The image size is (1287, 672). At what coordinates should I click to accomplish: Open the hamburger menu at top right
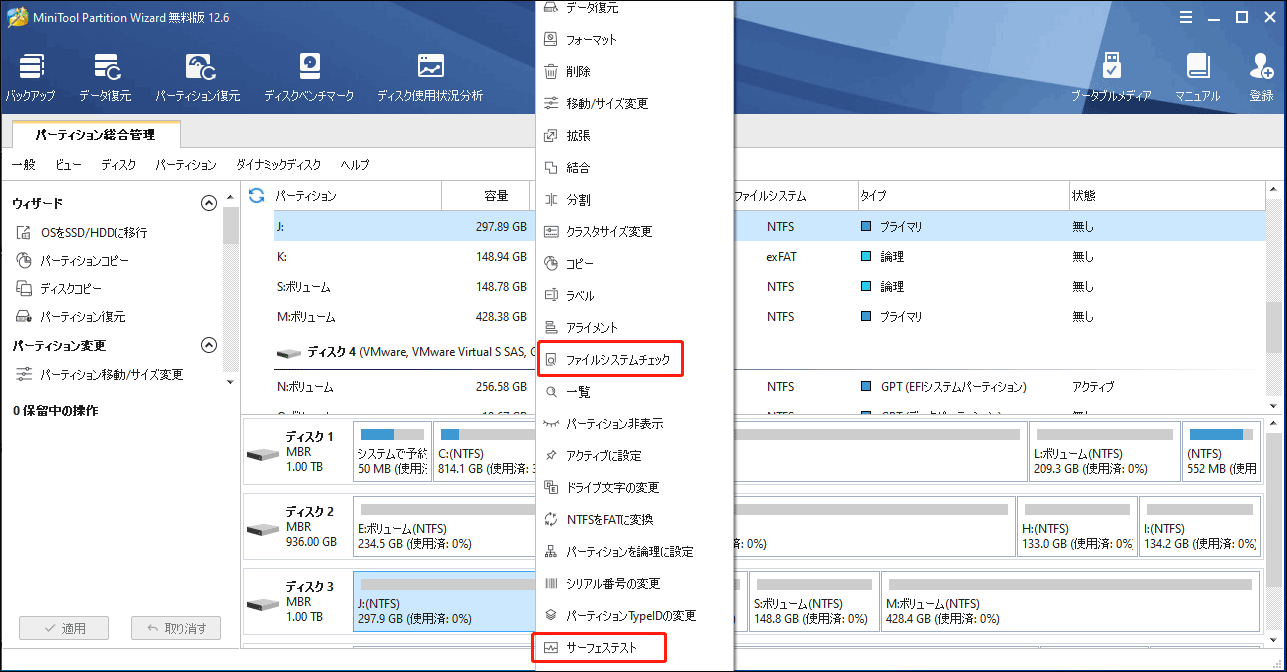(x=1186, y=16)
